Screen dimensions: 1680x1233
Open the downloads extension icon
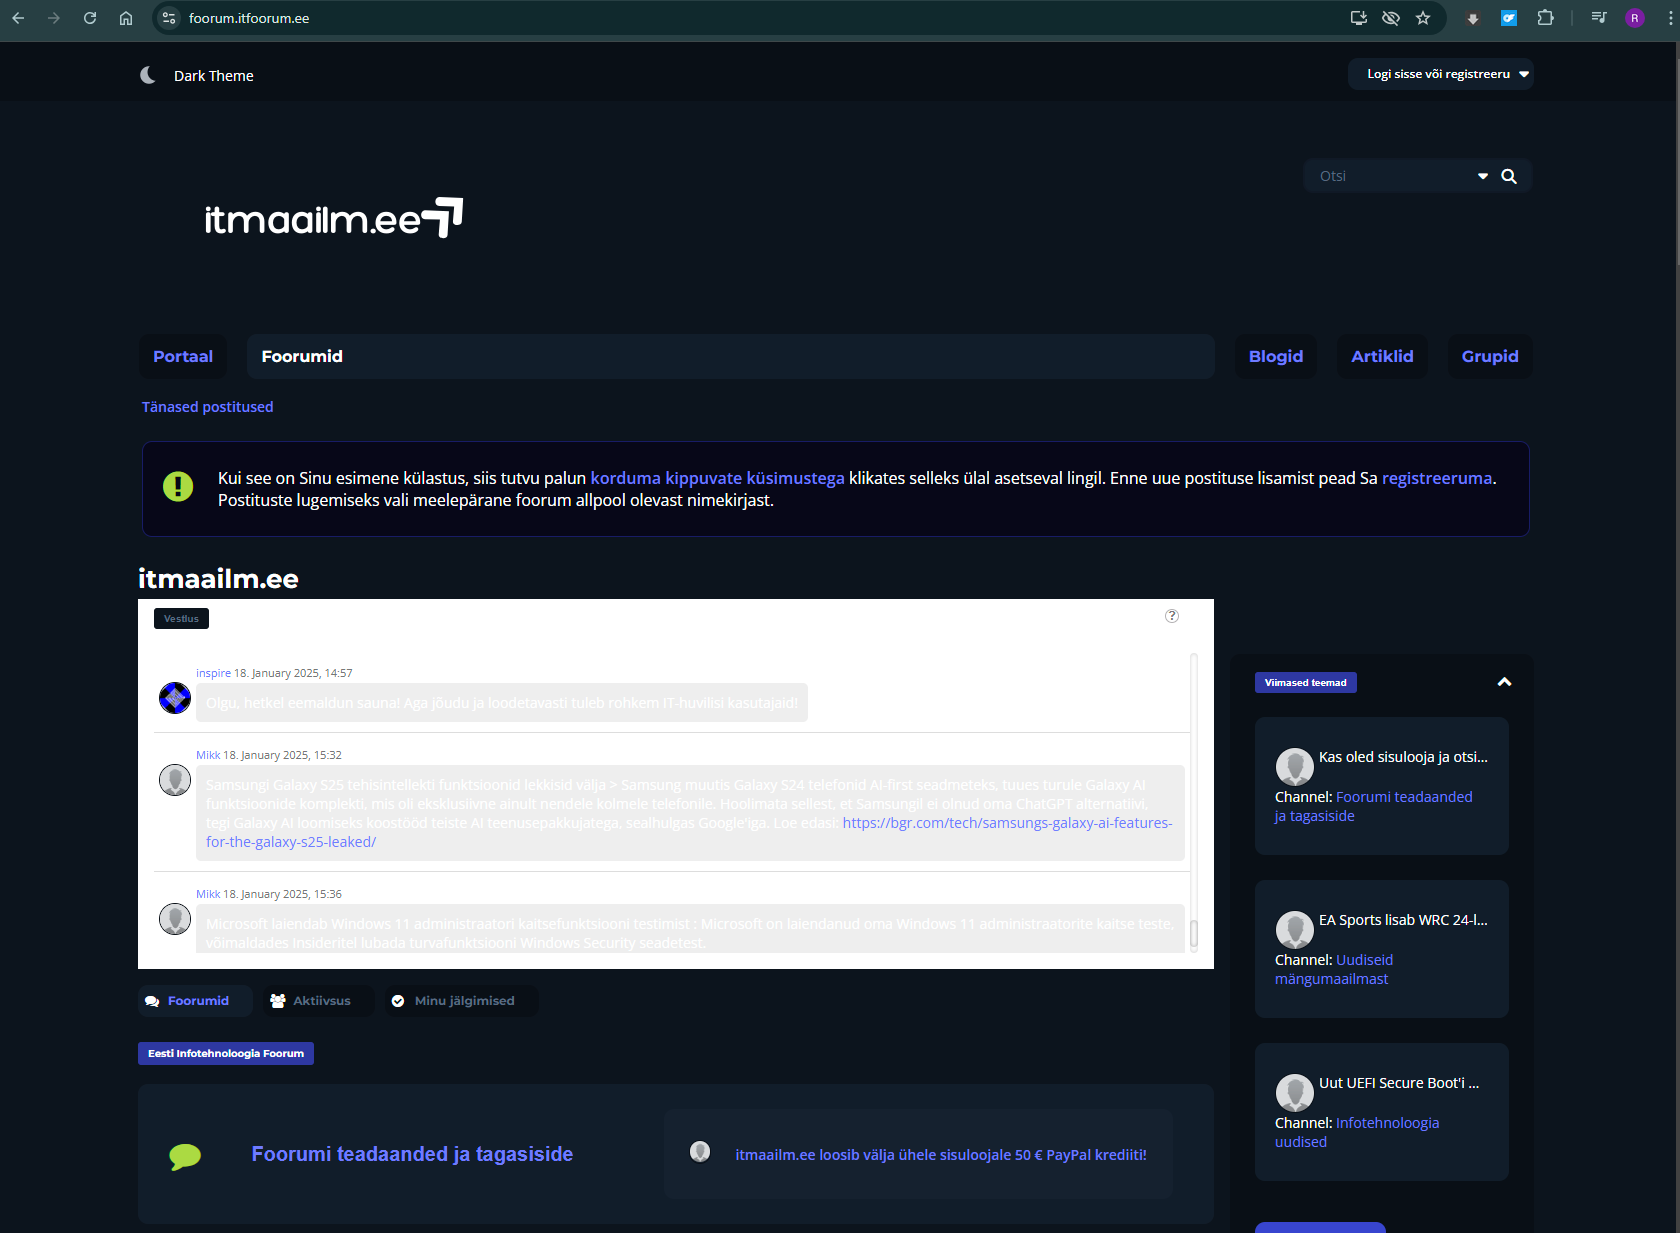point(1473,18)
